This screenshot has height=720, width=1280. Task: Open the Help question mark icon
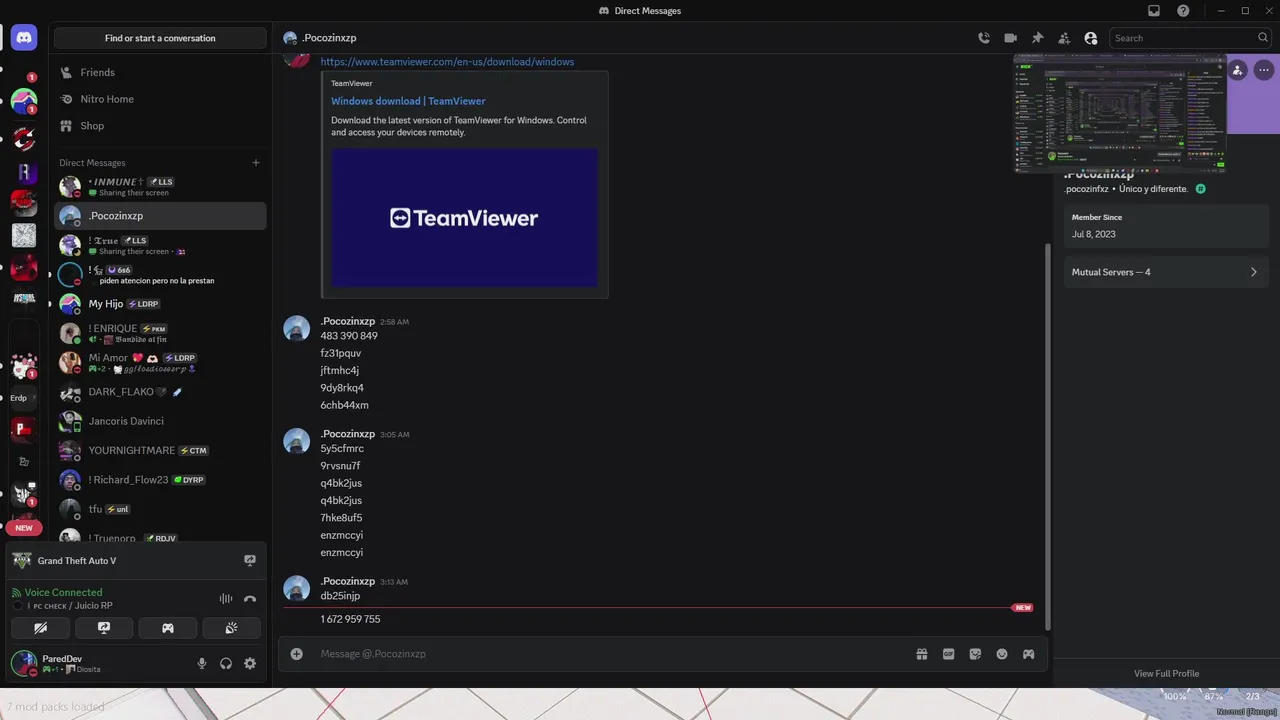(1183, 11)
